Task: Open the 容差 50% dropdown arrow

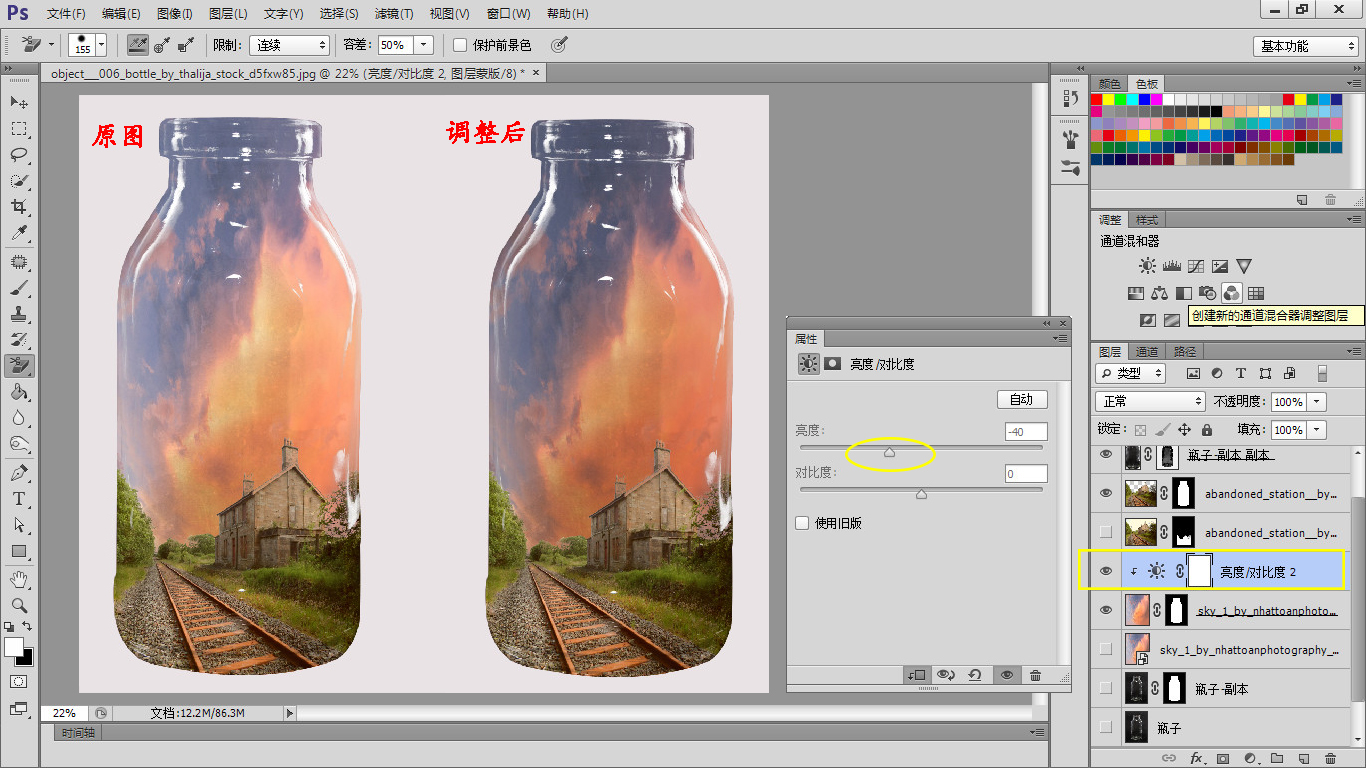Action: (x=423, y=45)
